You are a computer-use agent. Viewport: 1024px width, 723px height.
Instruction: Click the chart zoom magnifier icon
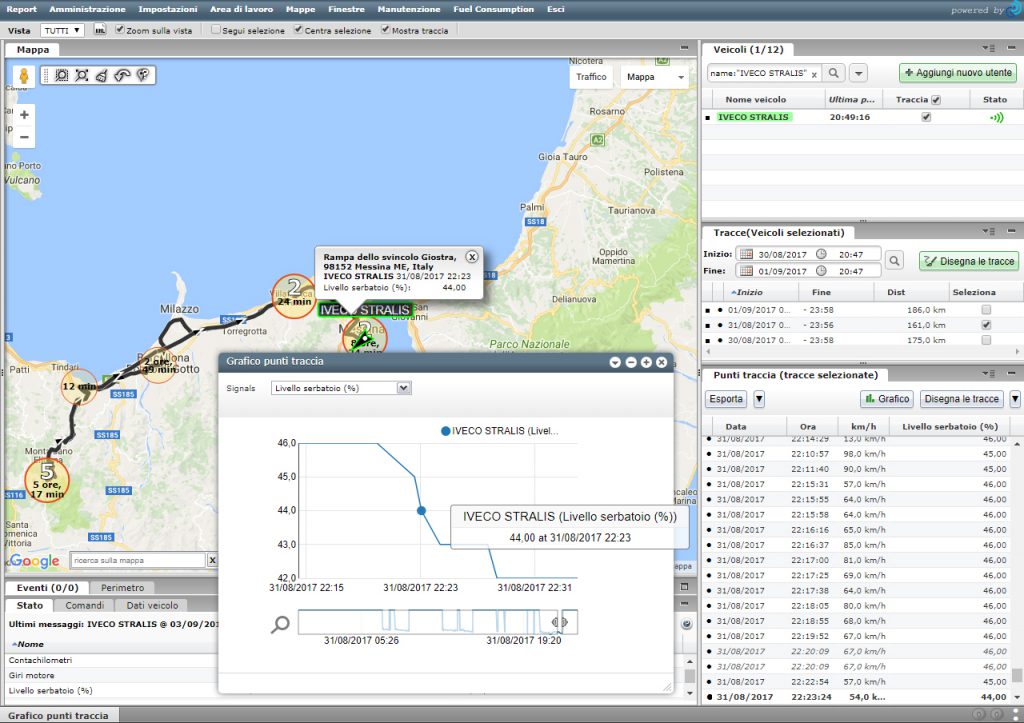click(280, 624)
